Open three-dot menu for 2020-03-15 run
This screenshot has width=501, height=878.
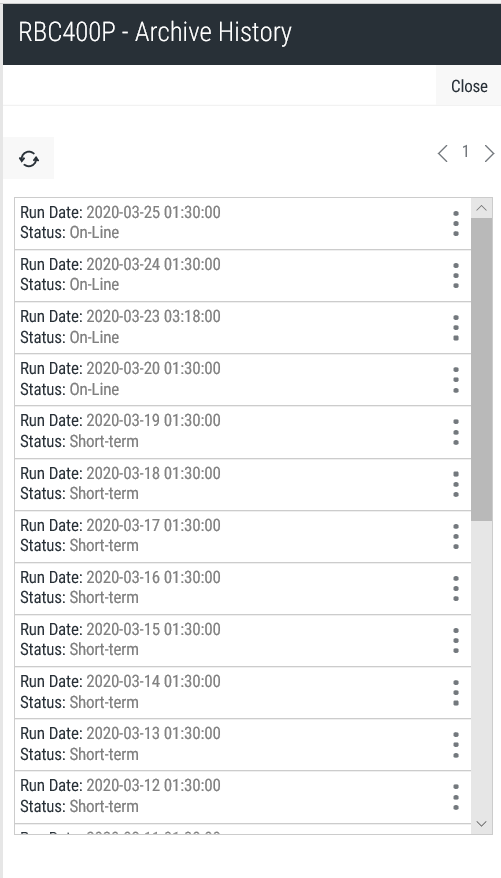456,641
